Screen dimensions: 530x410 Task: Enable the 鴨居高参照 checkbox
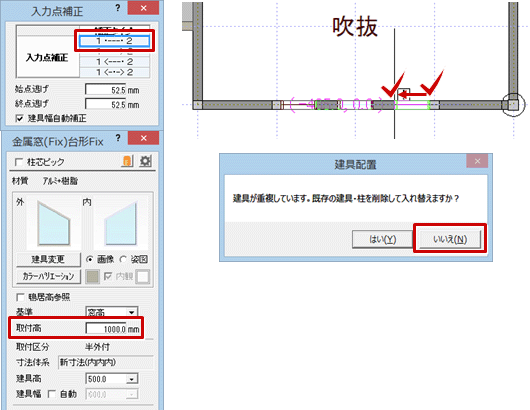tap(20, 297)
